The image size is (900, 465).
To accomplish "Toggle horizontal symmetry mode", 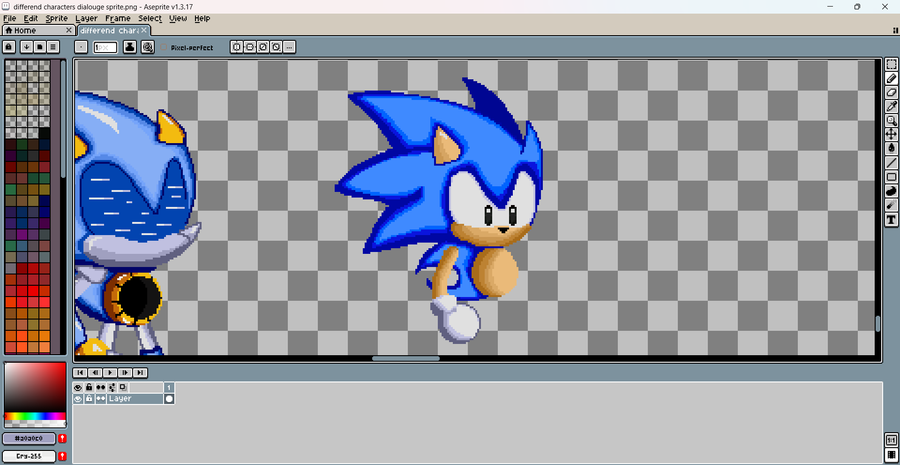I will click(x=237, y=47).
